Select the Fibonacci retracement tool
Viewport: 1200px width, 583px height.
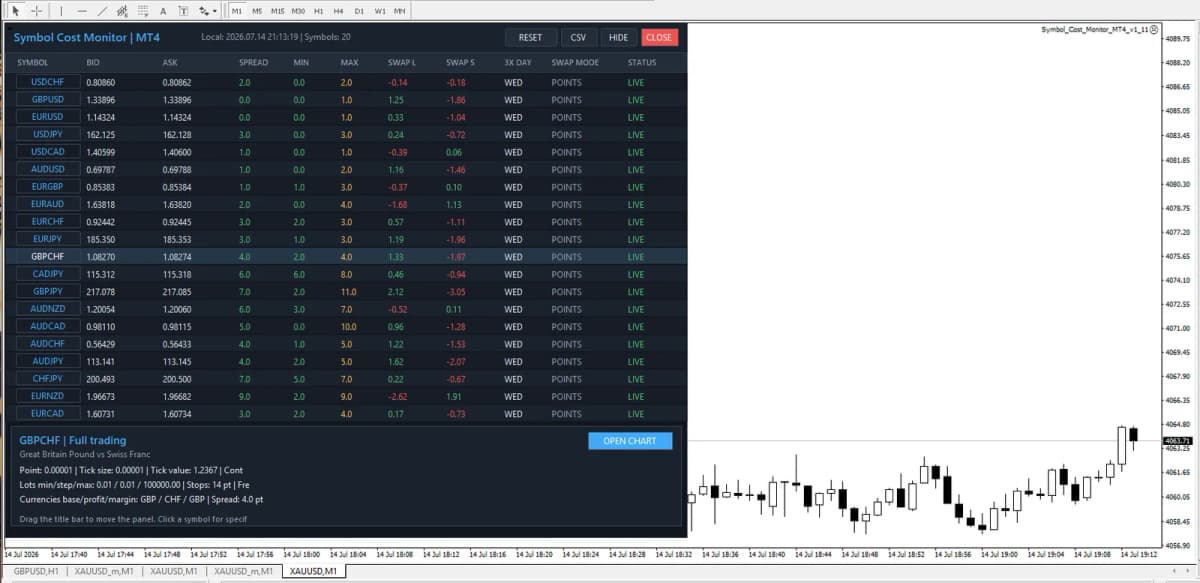click(x=144, y=10)
